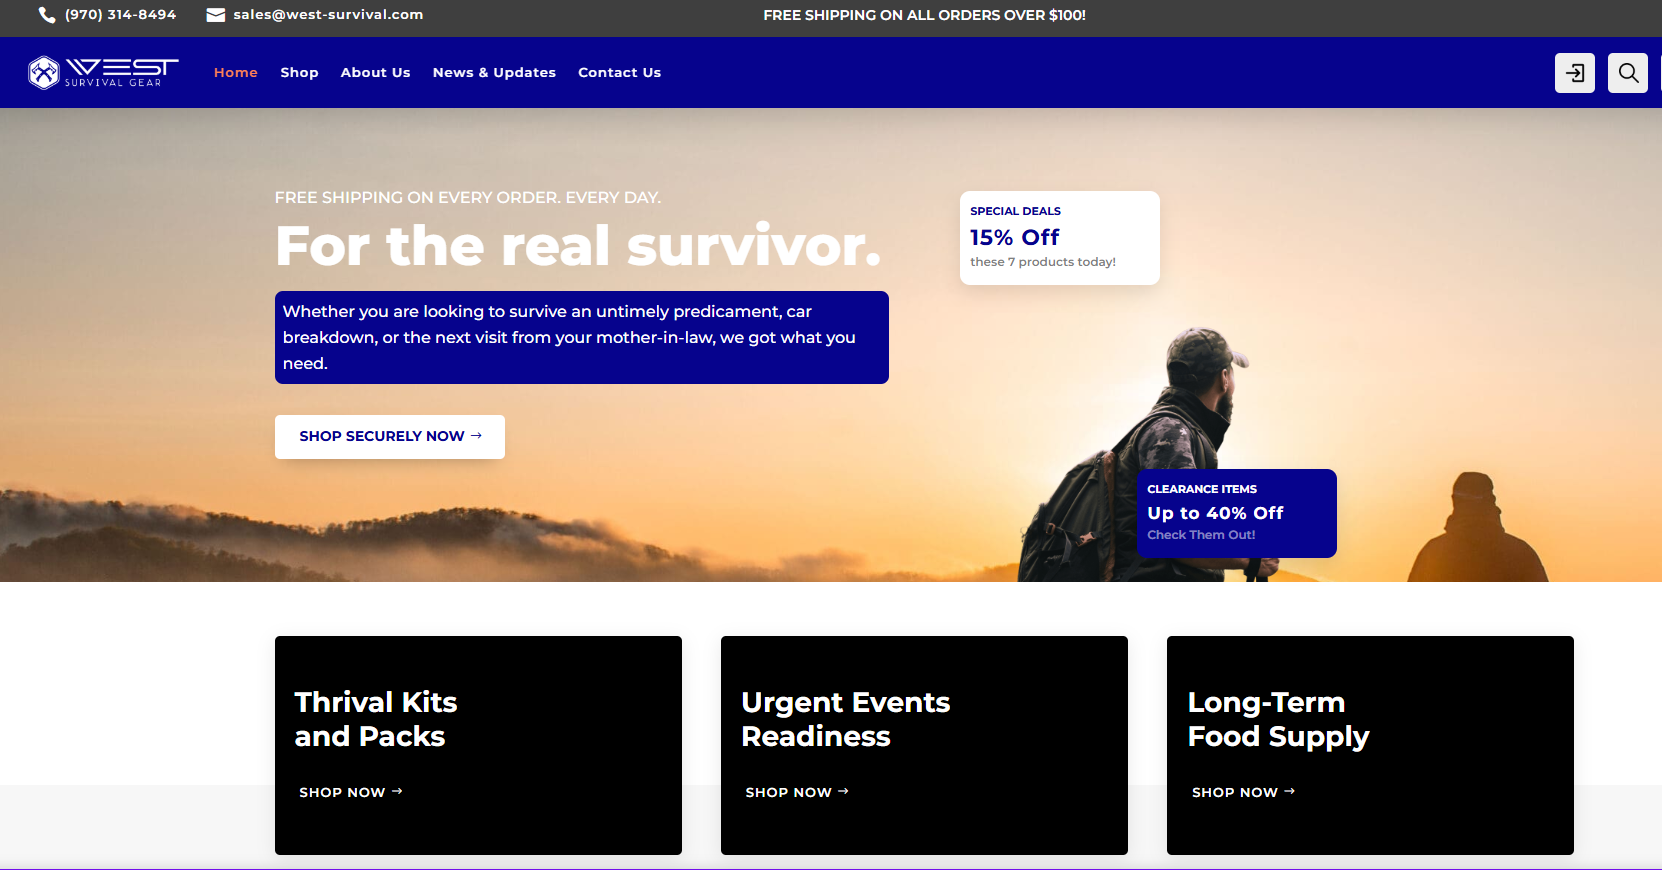Image resolution: width=1662 pixels, height=870 pixels.
Task: Click the free shipping over $100 banner text
Action: coord(924,15)
